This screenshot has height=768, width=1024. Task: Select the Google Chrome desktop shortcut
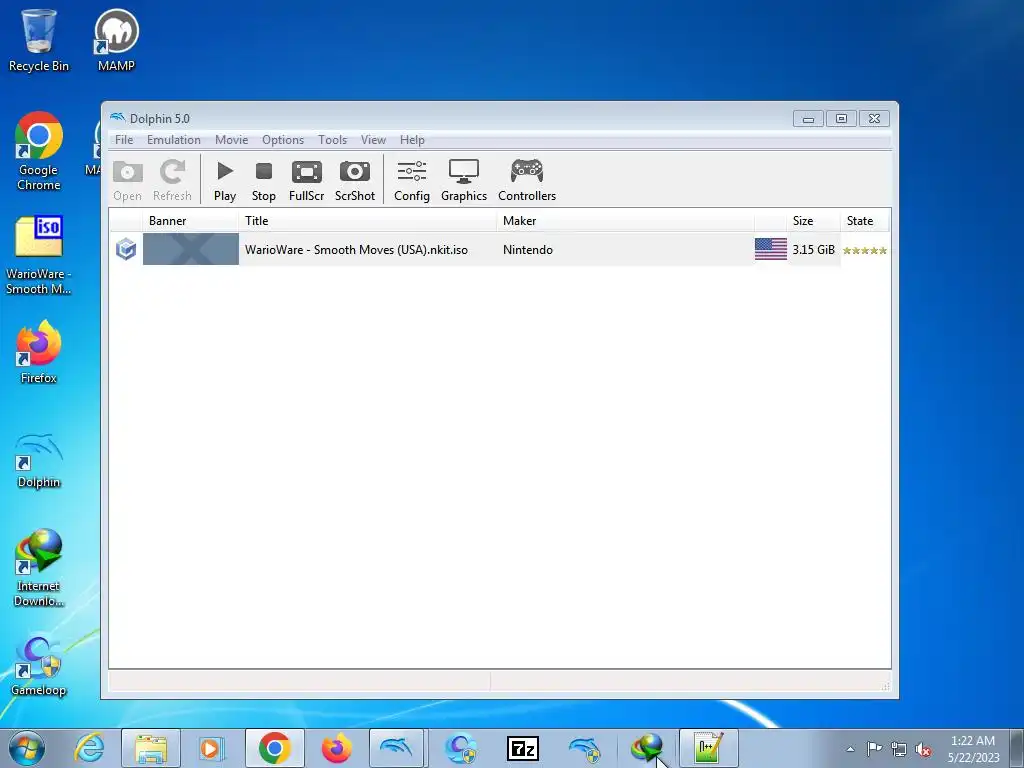39,152
